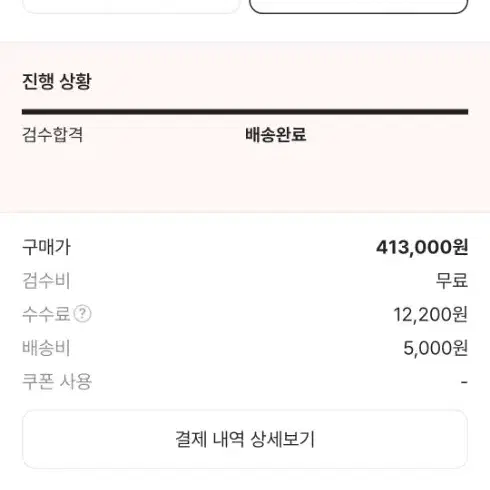Click the 12,200원 fee amount

point(431,314)
